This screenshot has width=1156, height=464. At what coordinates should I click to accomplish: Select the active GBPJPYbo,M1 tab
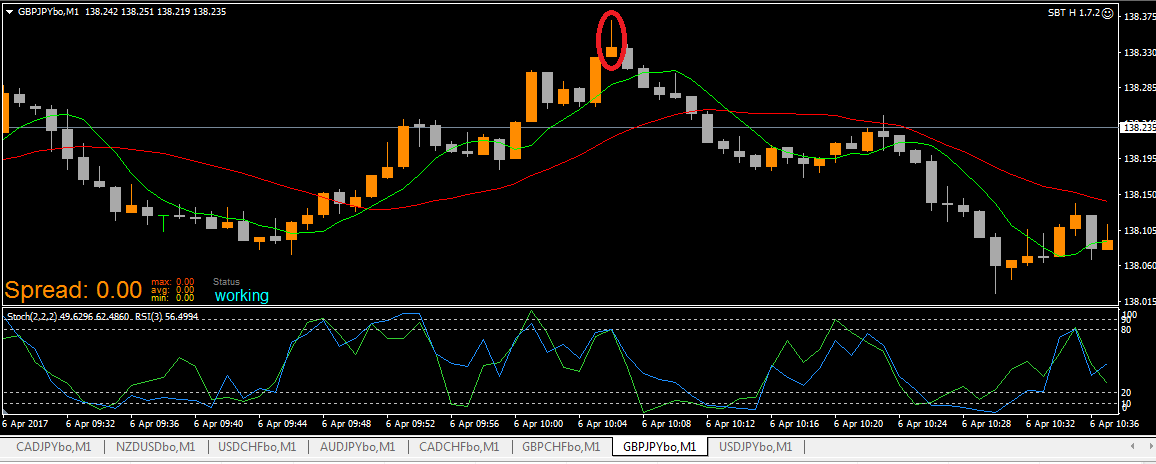(x=659, y=447)
